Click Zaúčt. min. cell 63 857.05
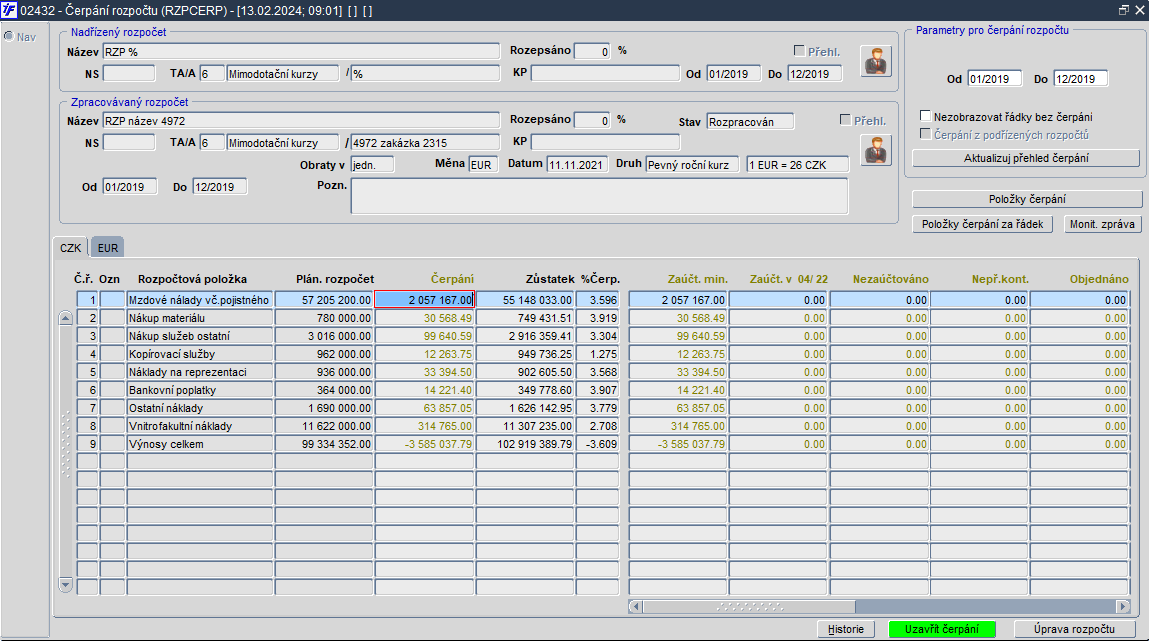 (678, 408)
